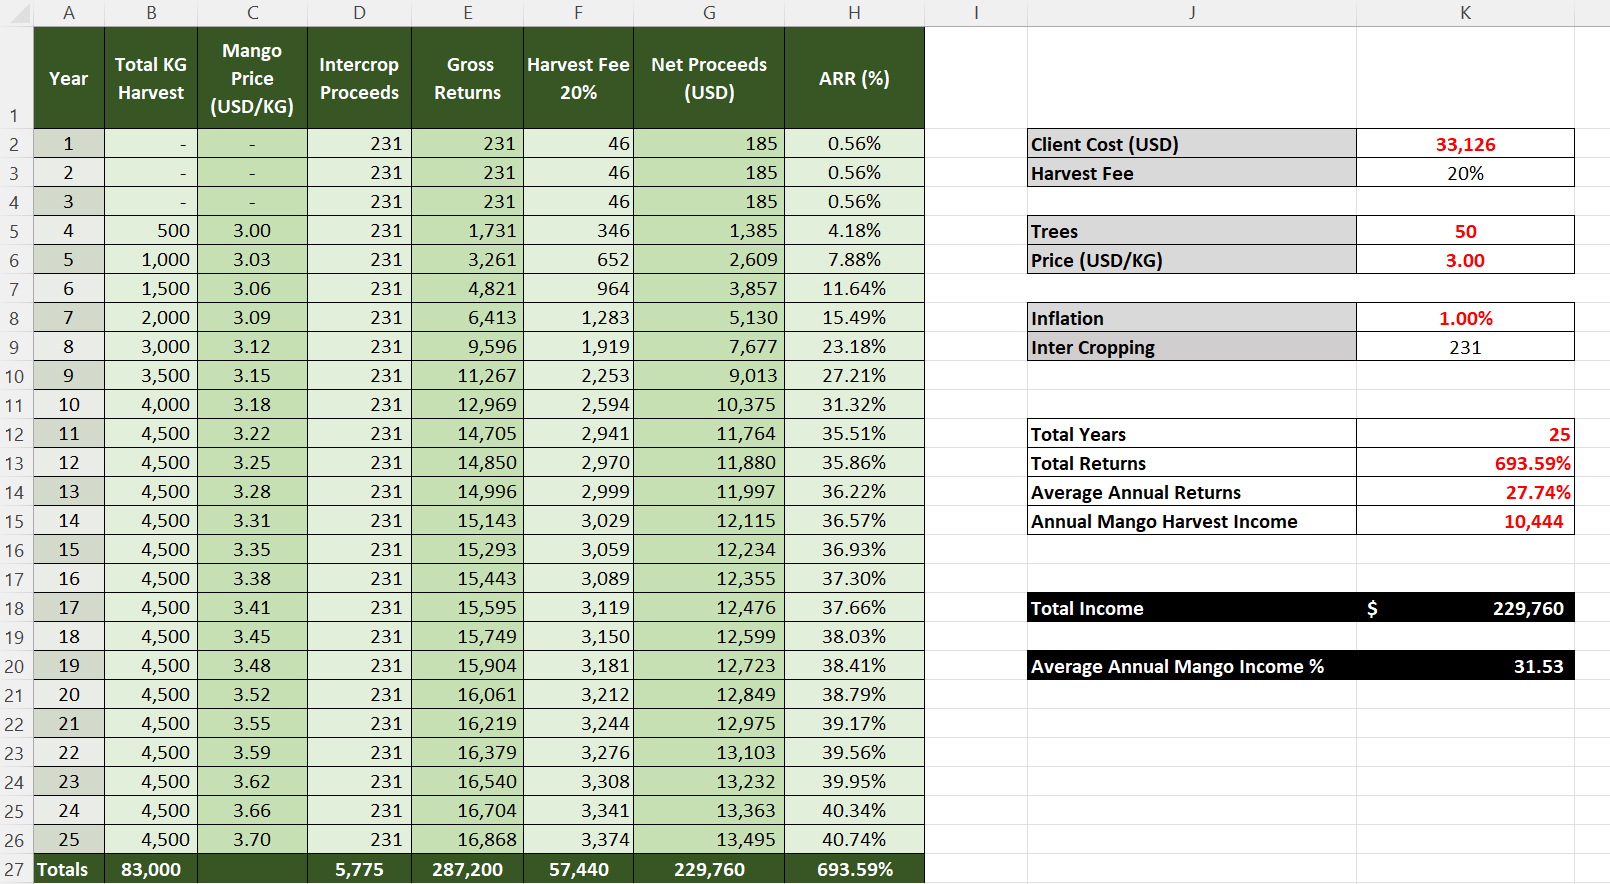
Task: Click the Inflation label cell
Action: [x=1192, y=318]
